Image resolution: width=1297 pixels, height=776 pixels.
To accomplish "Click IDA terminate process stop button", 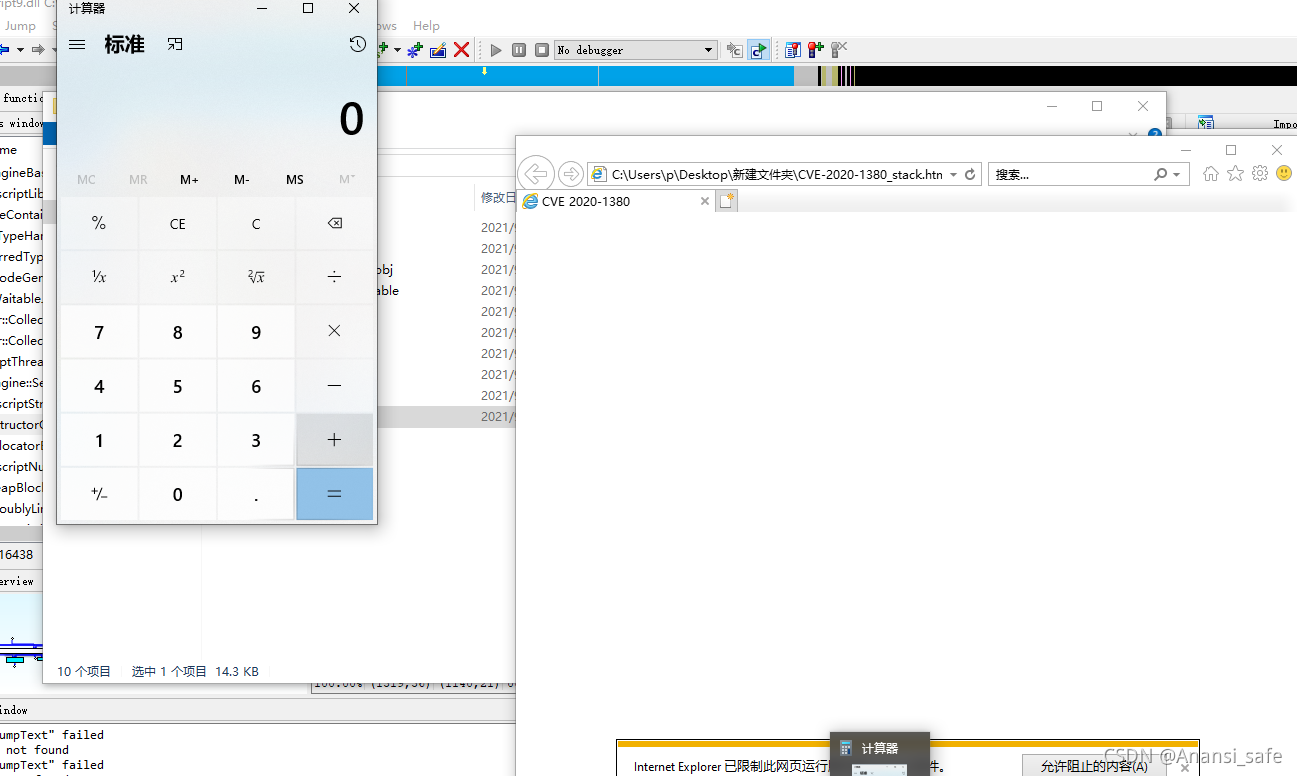I will 542,49.
